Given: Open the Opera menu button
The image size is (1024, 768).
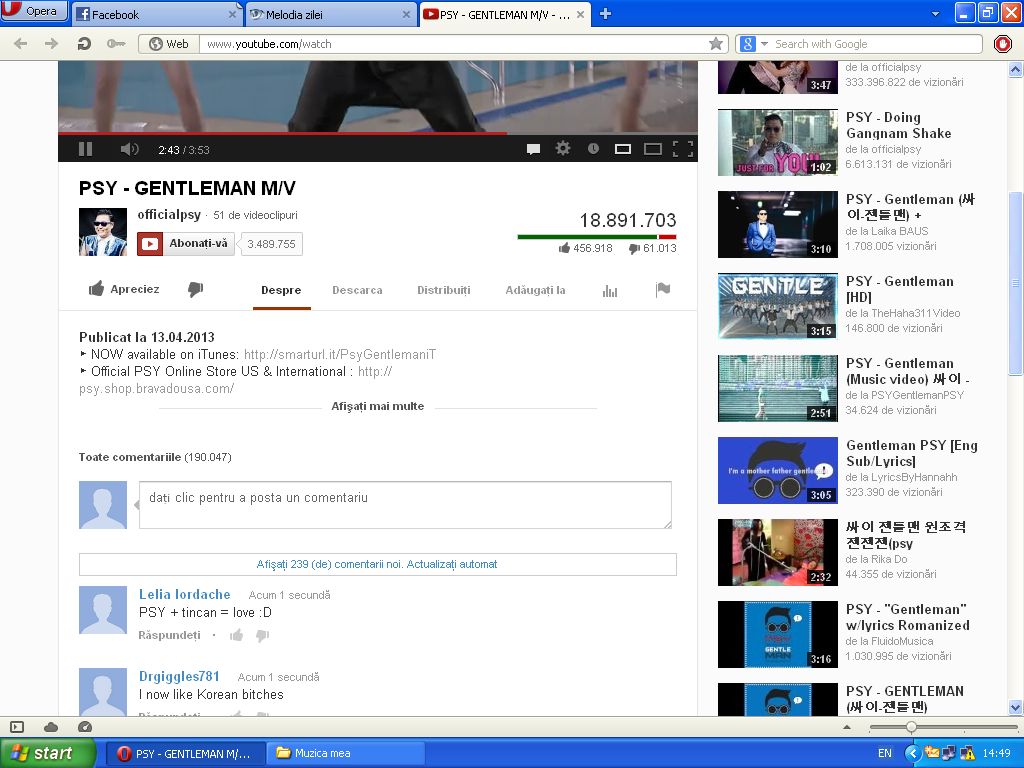Looking at the screenshot, I should point(33,11).
